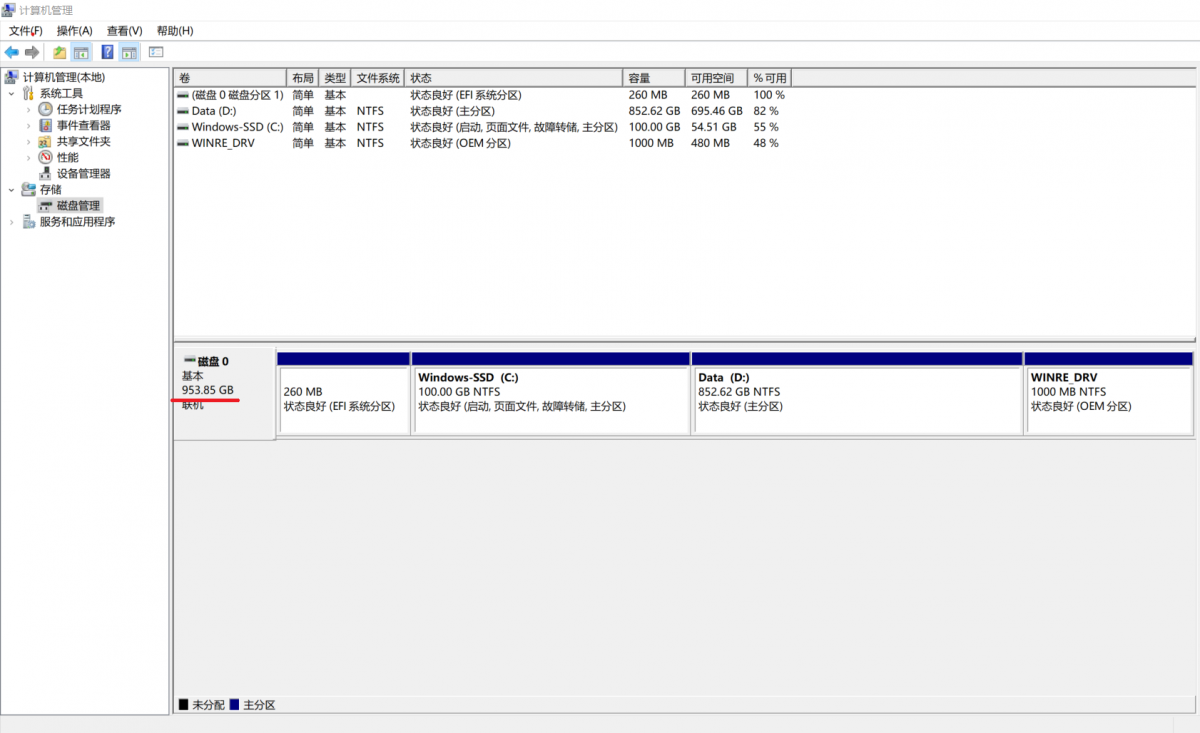
Task: Expand the 共享文件夹 tree node
Action: (28, 141)
